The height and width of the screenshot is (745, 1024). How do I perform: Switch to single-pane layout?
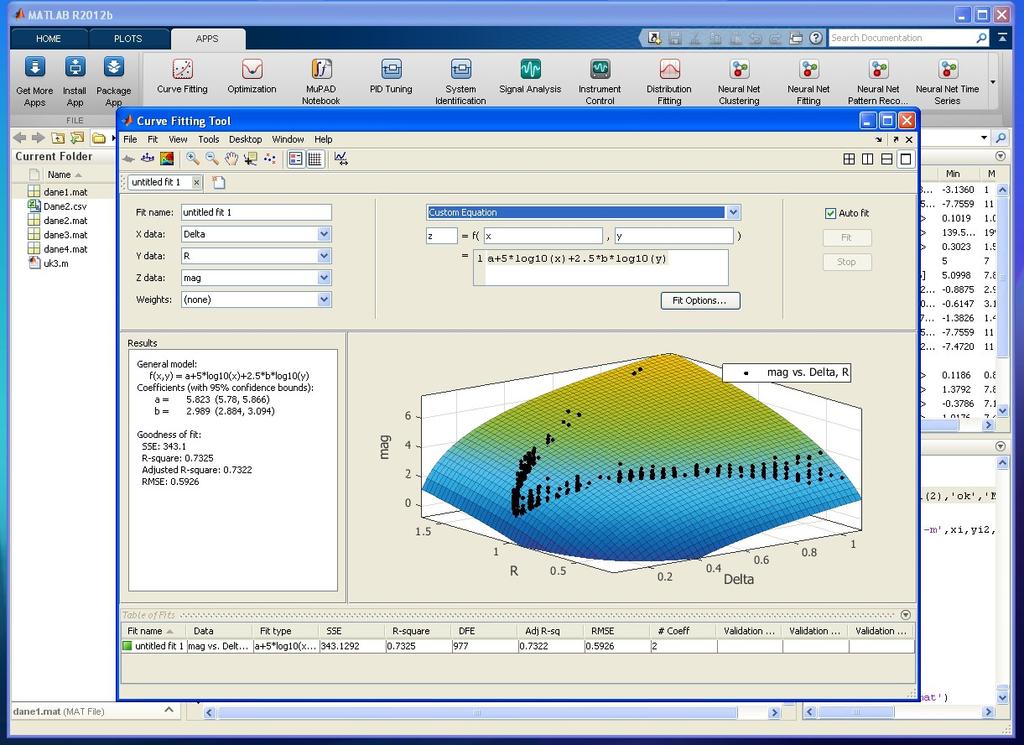pyautogui.click(x=906, y=159)
